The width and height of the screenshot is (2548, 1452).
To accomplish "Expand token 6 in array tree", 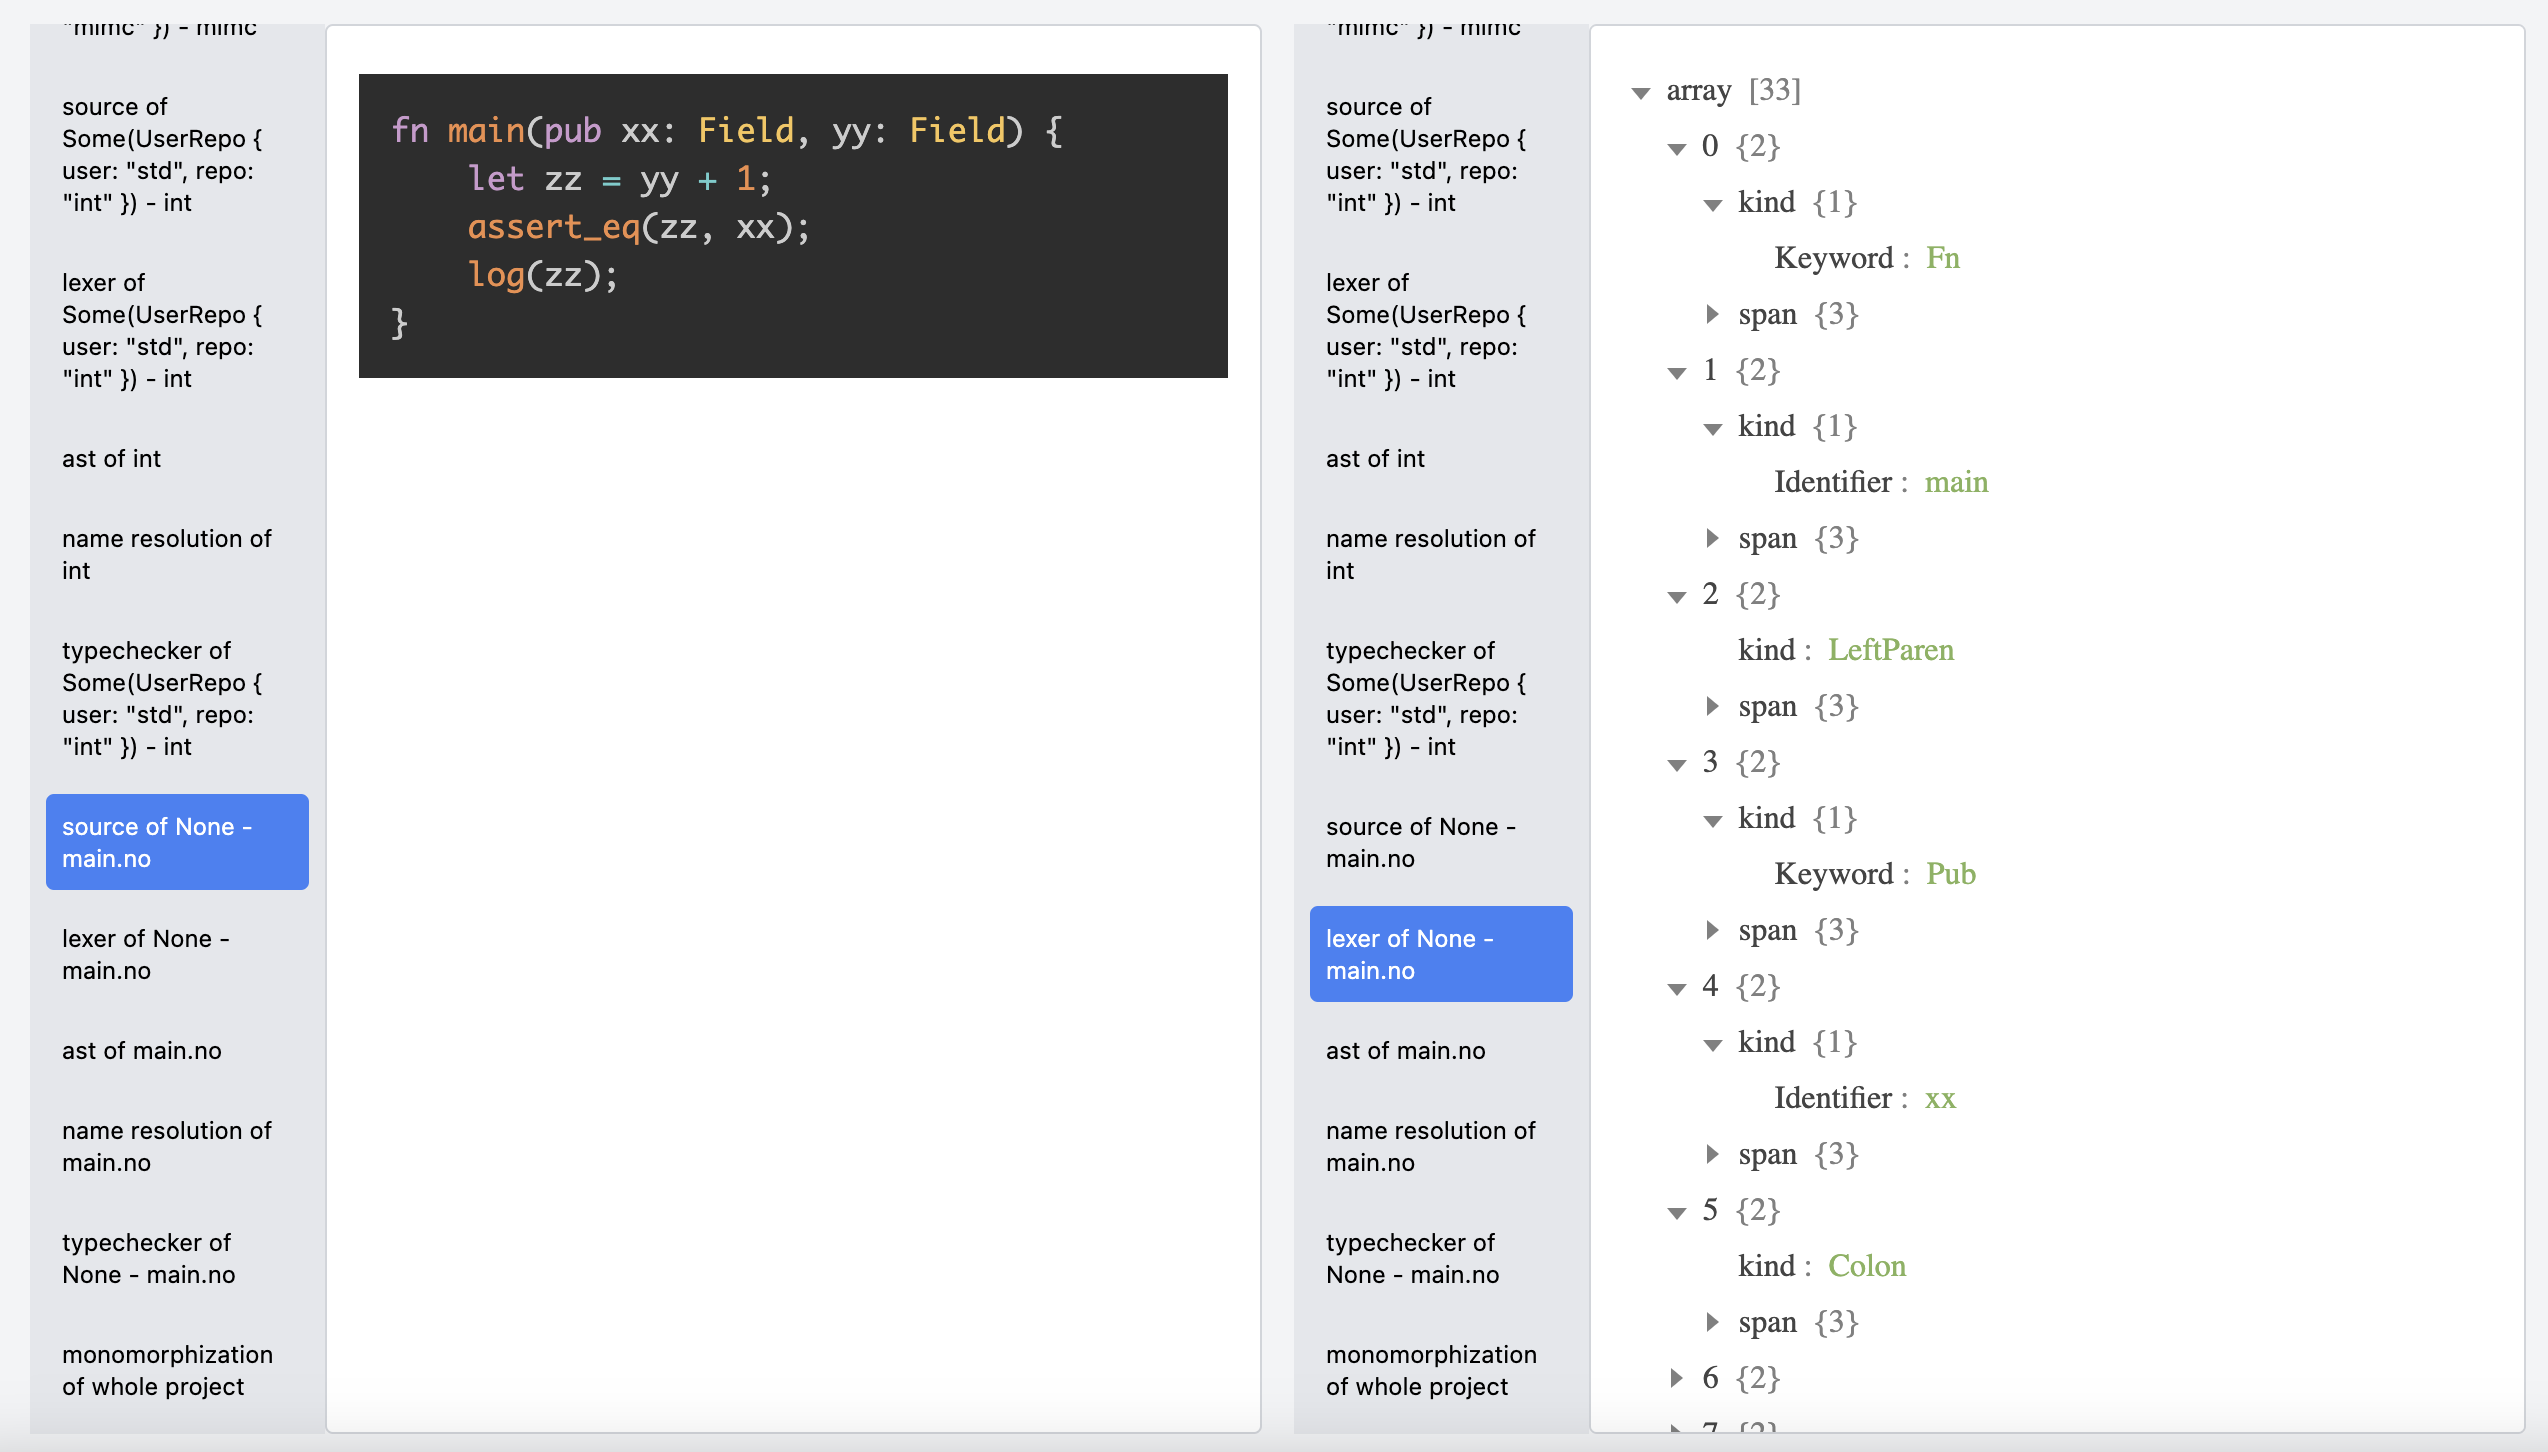I will [1677, 1379].
